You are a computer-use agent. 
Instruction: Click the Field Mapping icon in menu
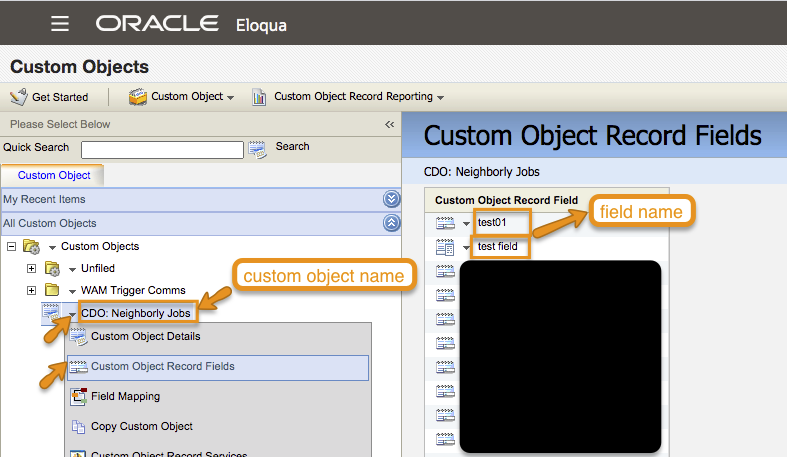pyautogui.click(x=79, y=397)
